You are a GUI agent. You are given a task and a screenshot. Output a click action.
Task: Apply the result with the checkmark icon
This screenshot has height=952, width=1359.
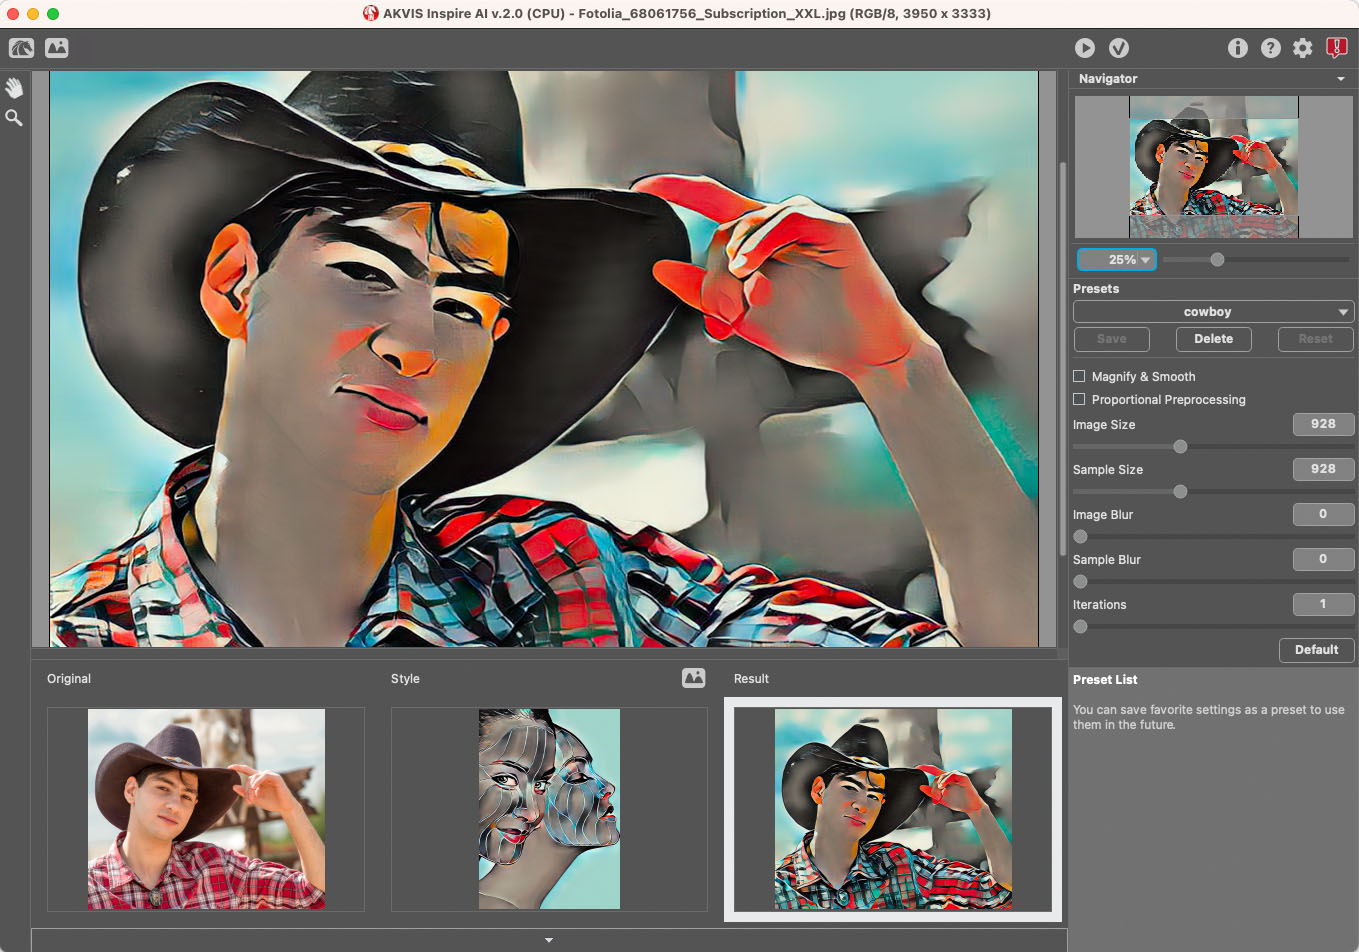click(x=1119, y=48)
